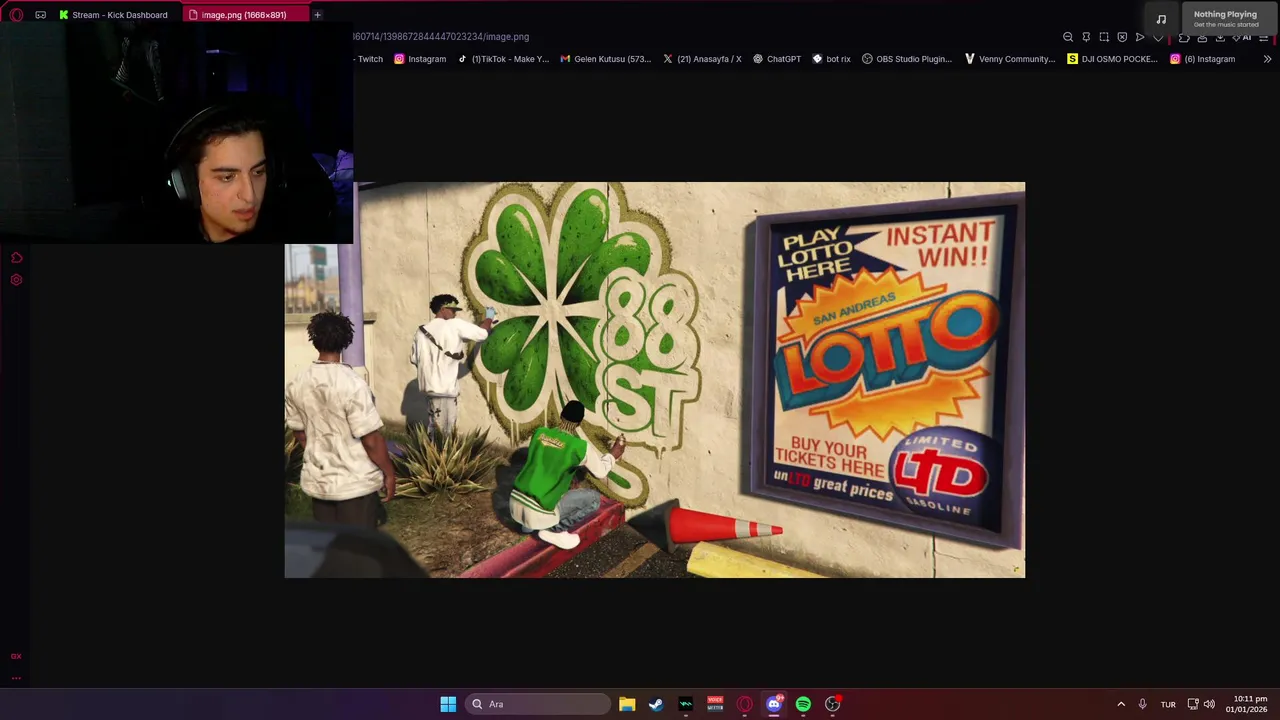Open sidebar three-dots settings
This screenshot has width=1280, height=720.
tap(16, 677)
